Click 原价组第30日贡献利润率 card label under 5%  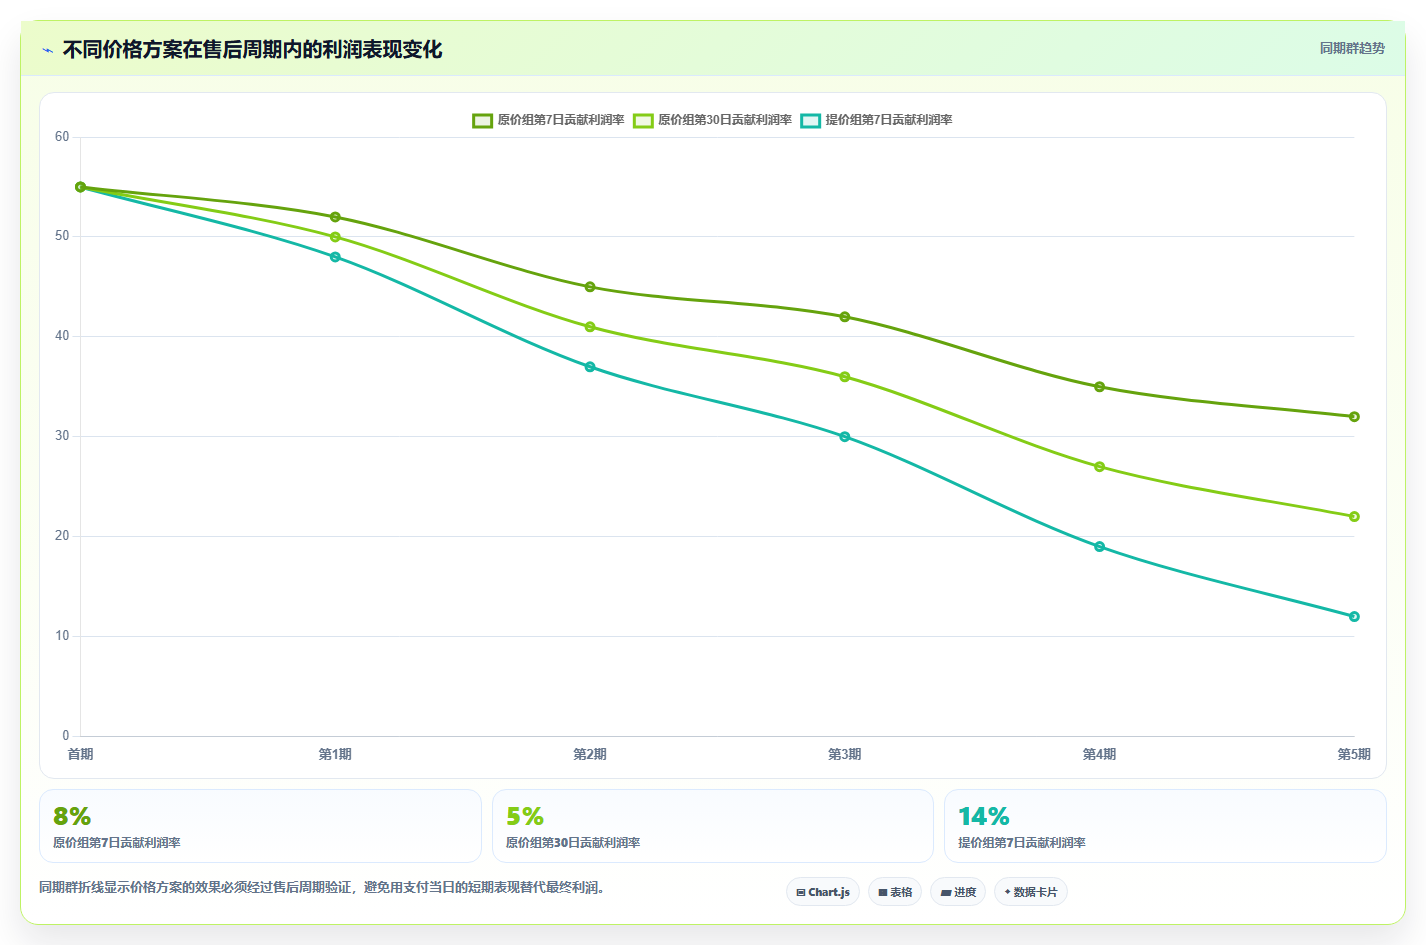click(x=573, y=843)
